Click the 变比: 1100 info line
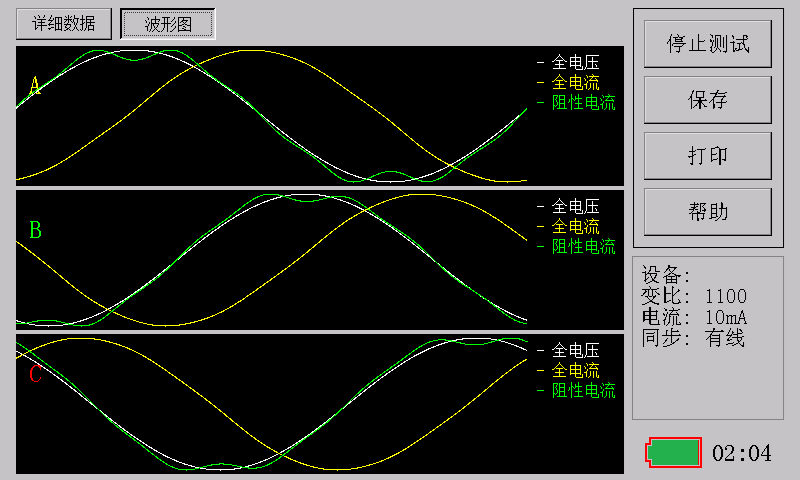800x480 pixels. [693, 296]
